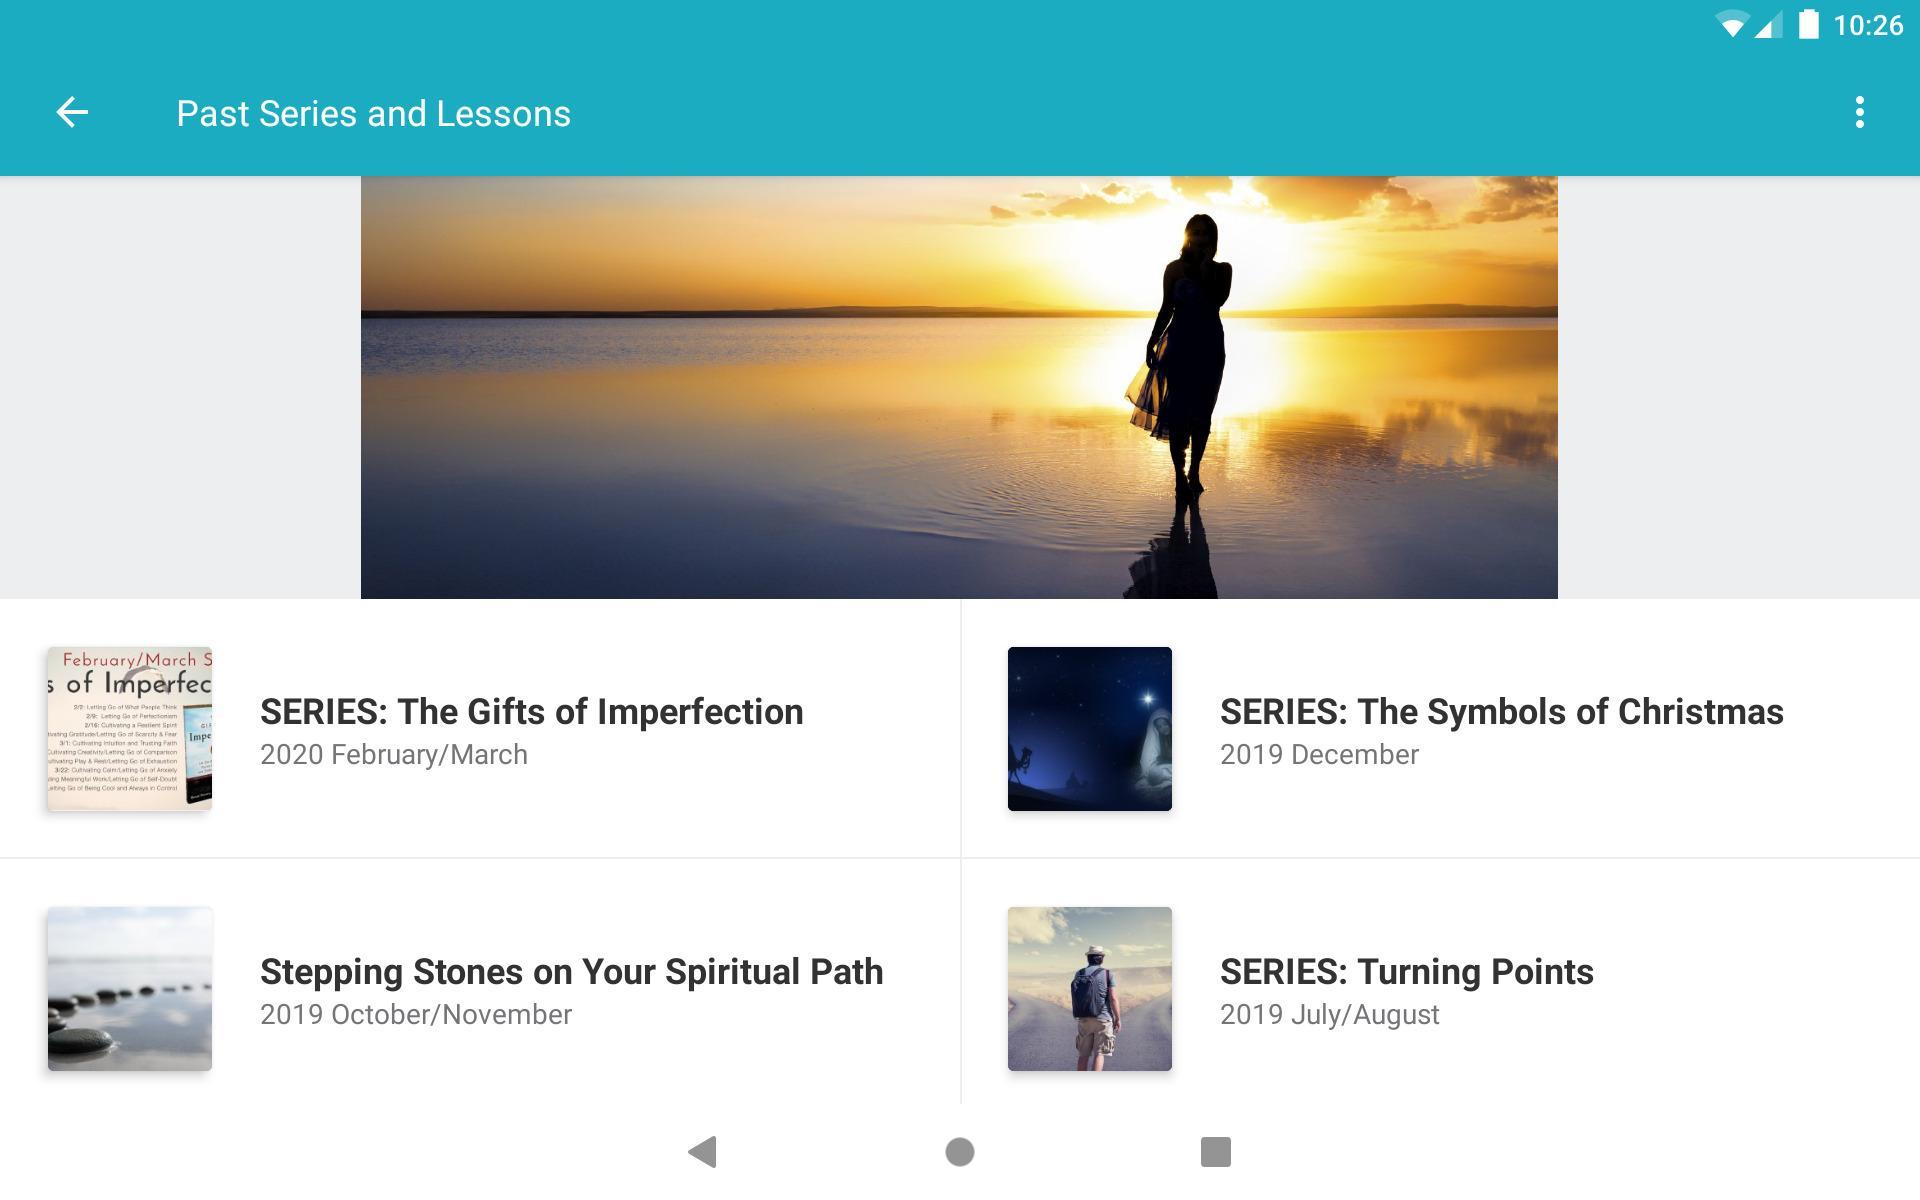Open Turning Points hiker thumbnail
This screenshot has width=1920, height=1200.
pos(1090,989)
